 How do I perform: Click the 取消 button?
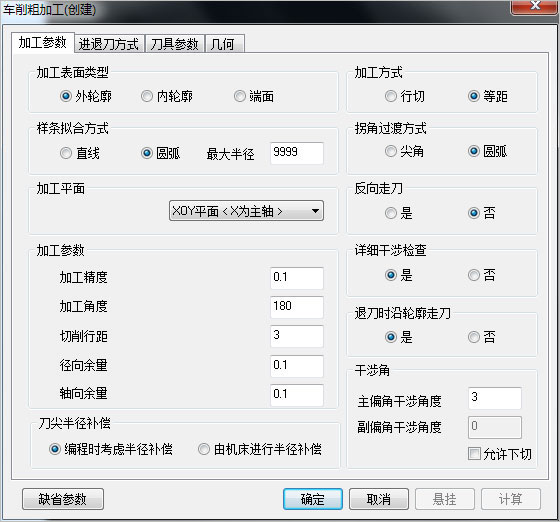point(379,499)
